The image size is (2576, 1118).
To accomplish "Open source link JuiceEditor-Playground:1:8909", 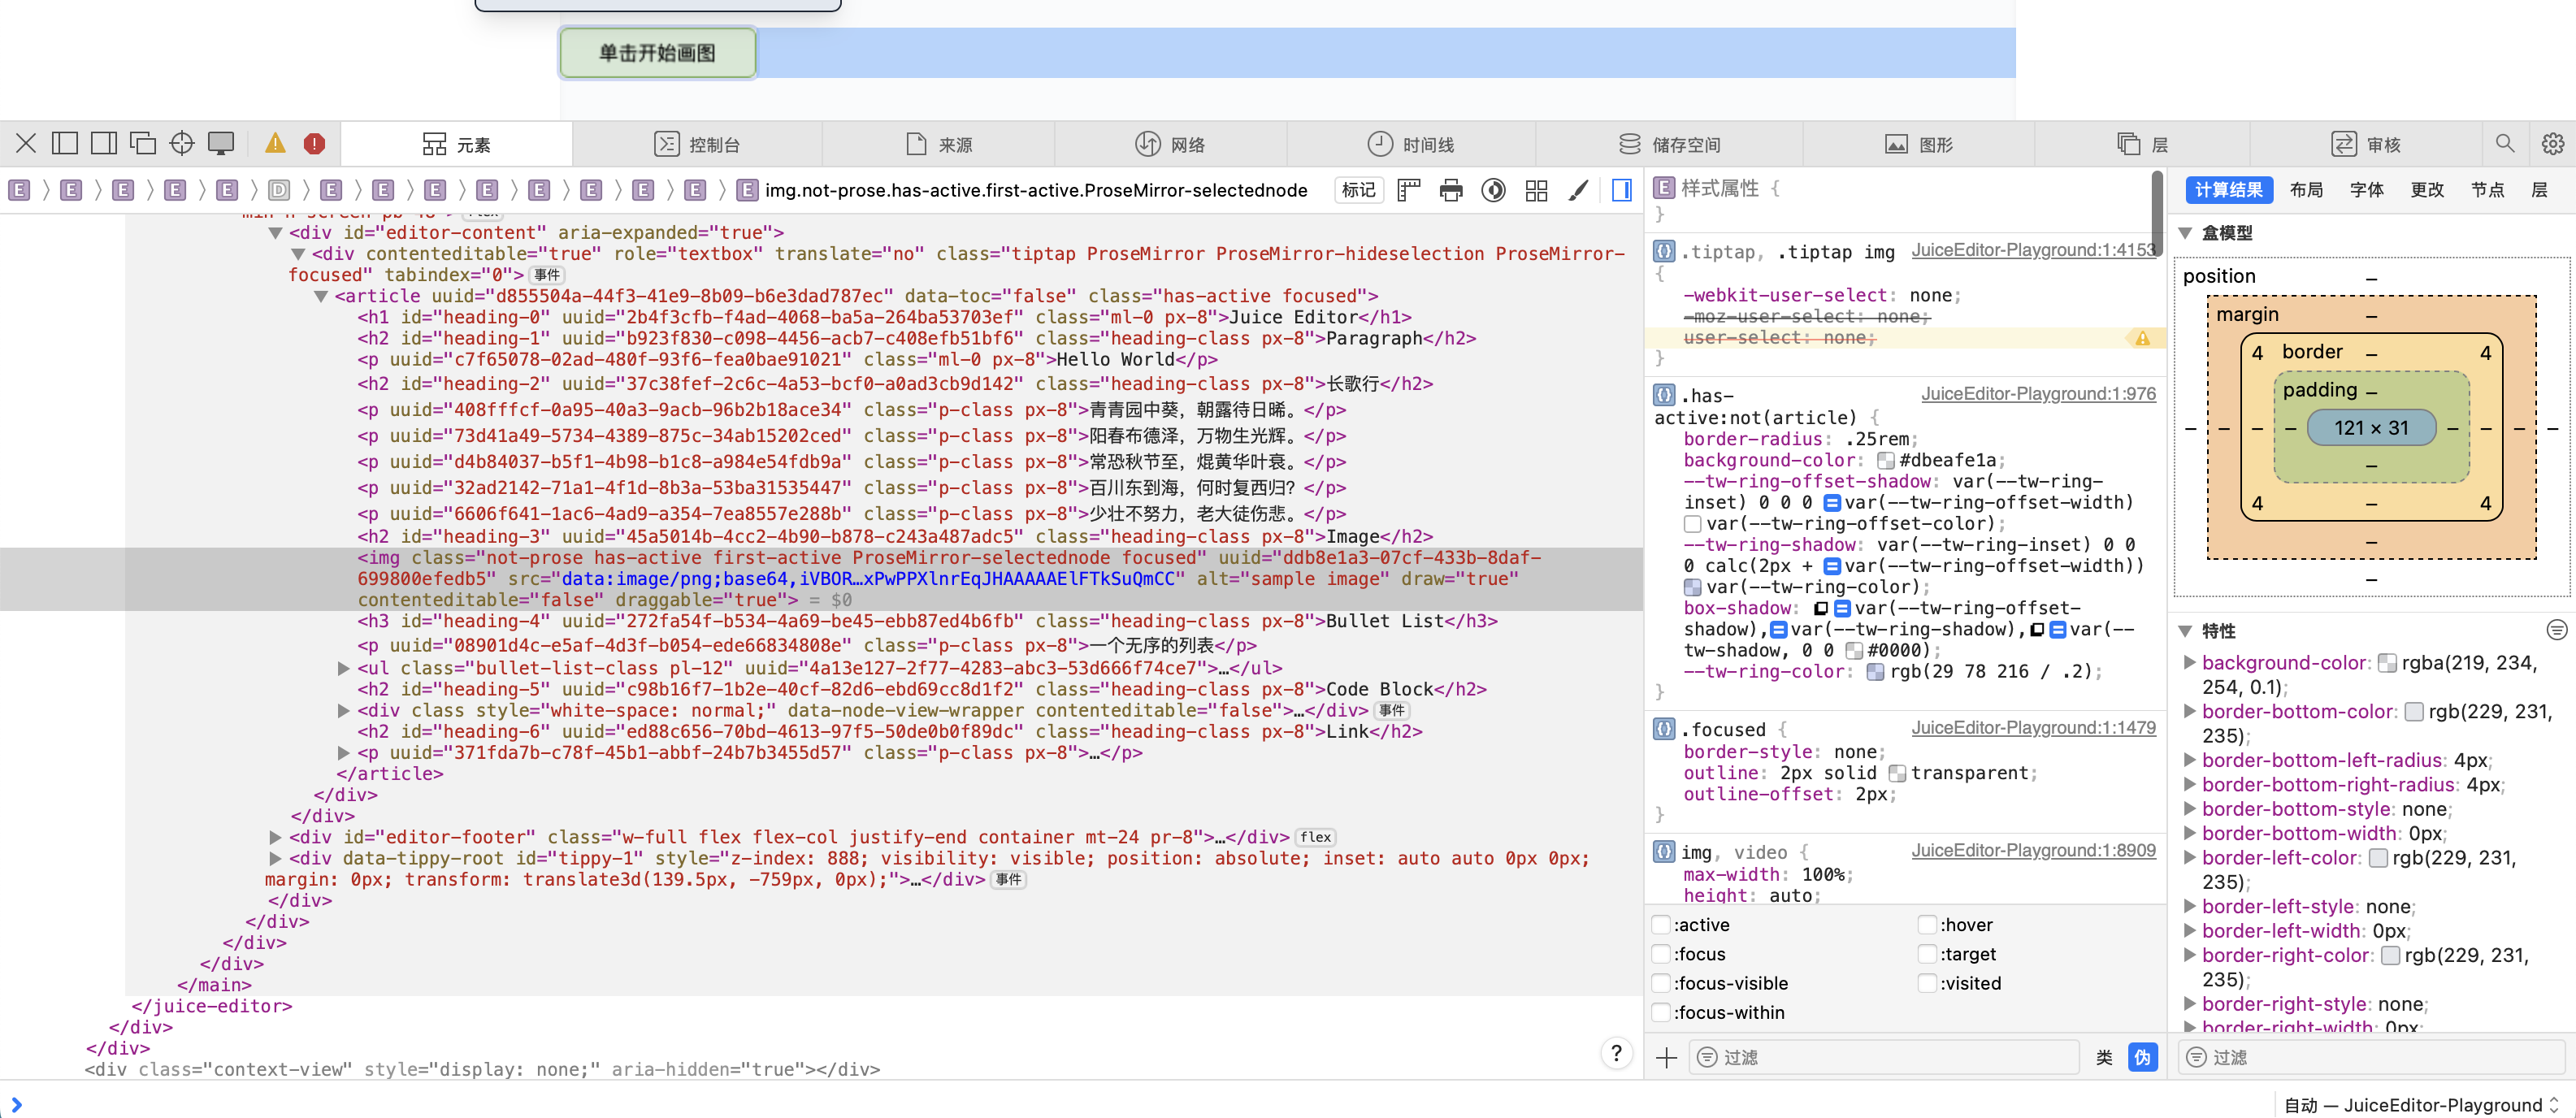I will coord(2033,850).
